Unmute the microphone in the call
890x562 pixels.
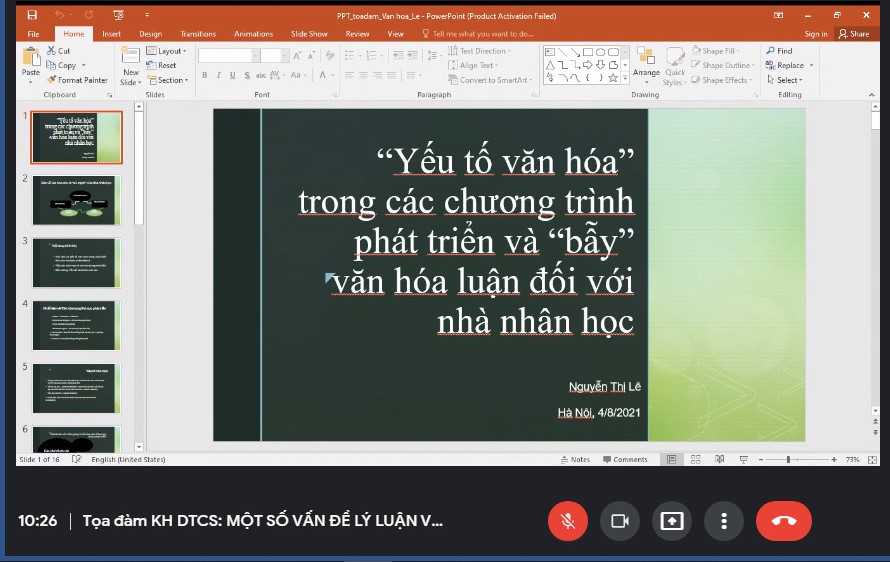coord(567,521)
